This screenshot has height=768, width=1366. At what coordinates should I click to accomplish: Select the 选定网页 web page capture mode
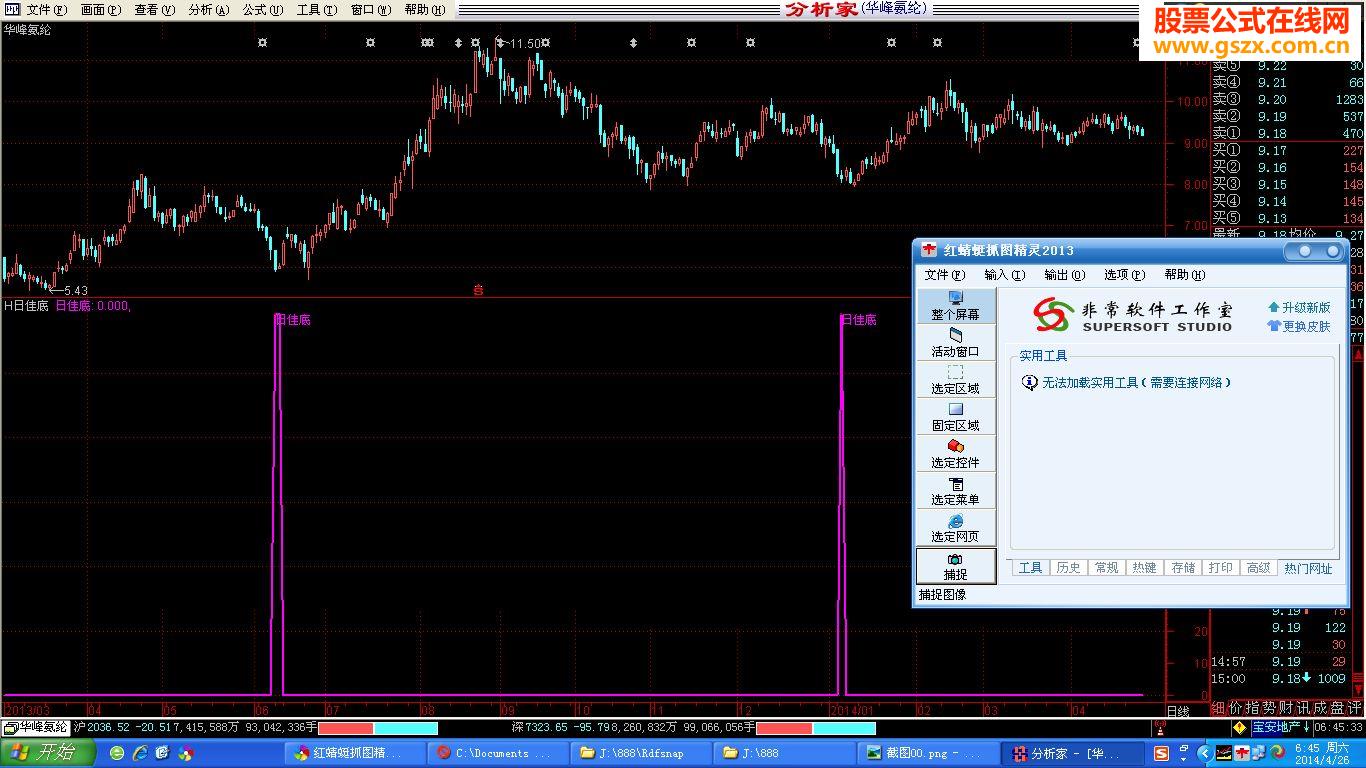[x=956, y=528]
